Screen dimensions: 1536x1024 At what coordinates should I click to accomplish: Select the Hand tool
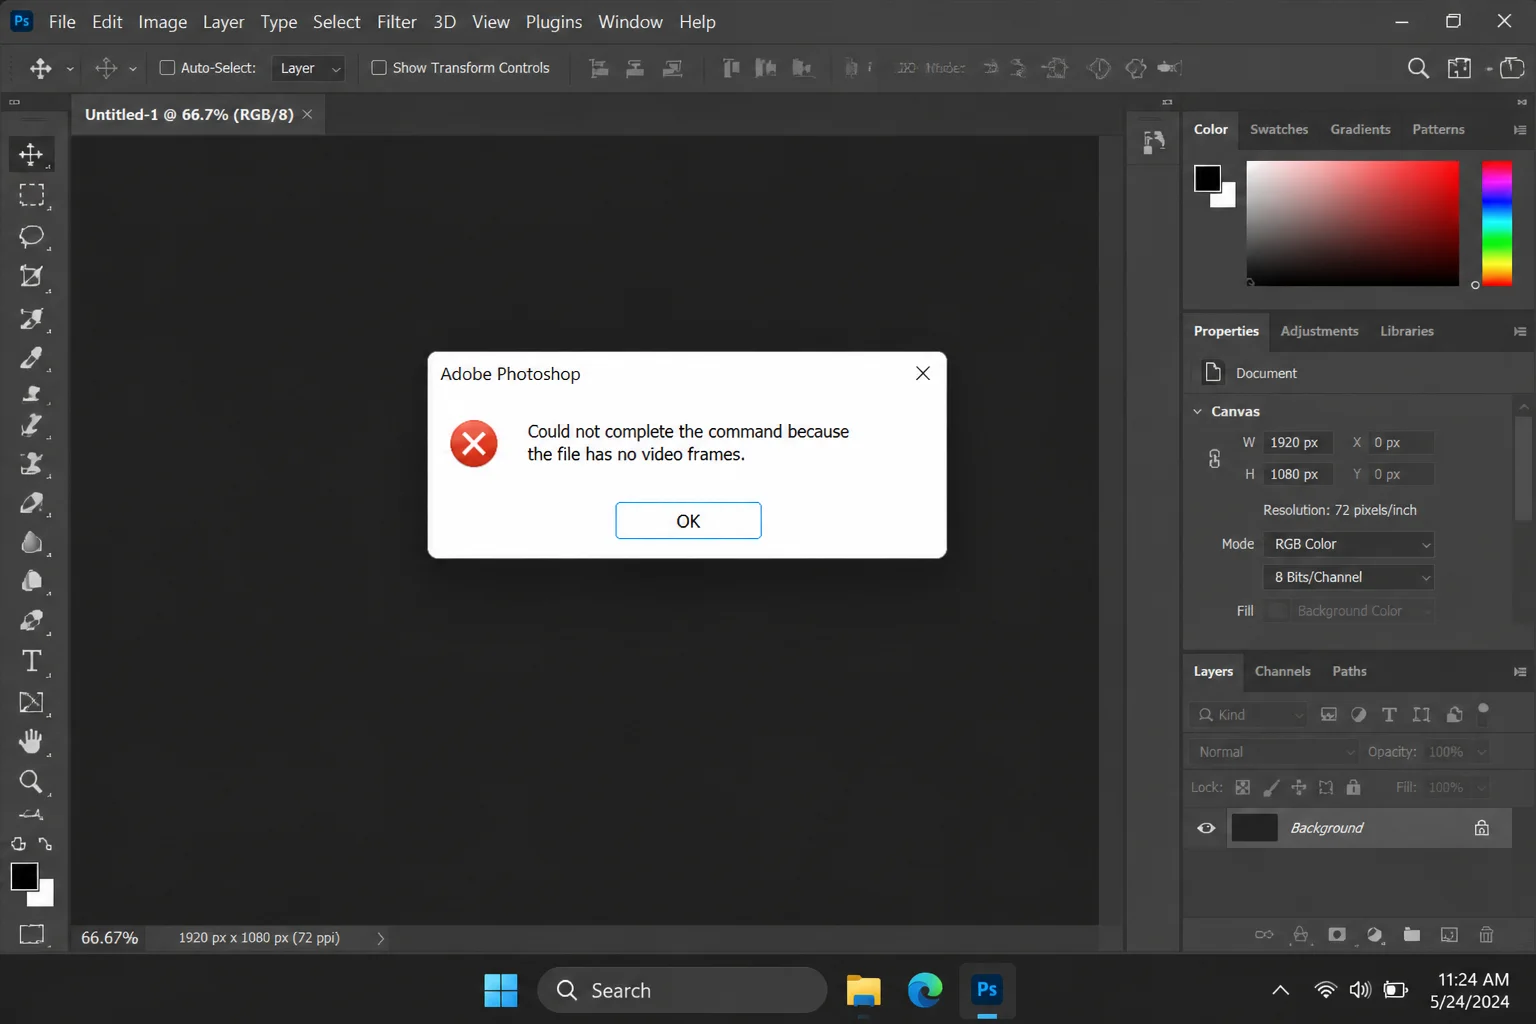pyautogui.click(x=31, y=741)
